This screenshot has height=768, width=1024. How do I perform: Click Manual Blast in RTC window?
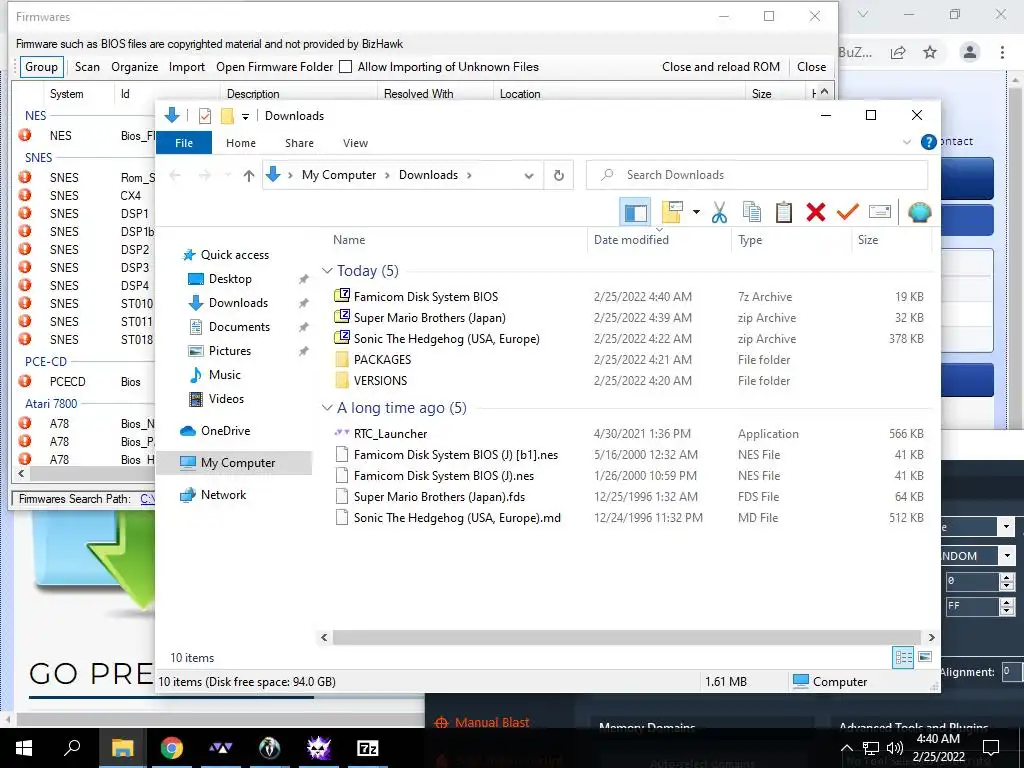492,722
